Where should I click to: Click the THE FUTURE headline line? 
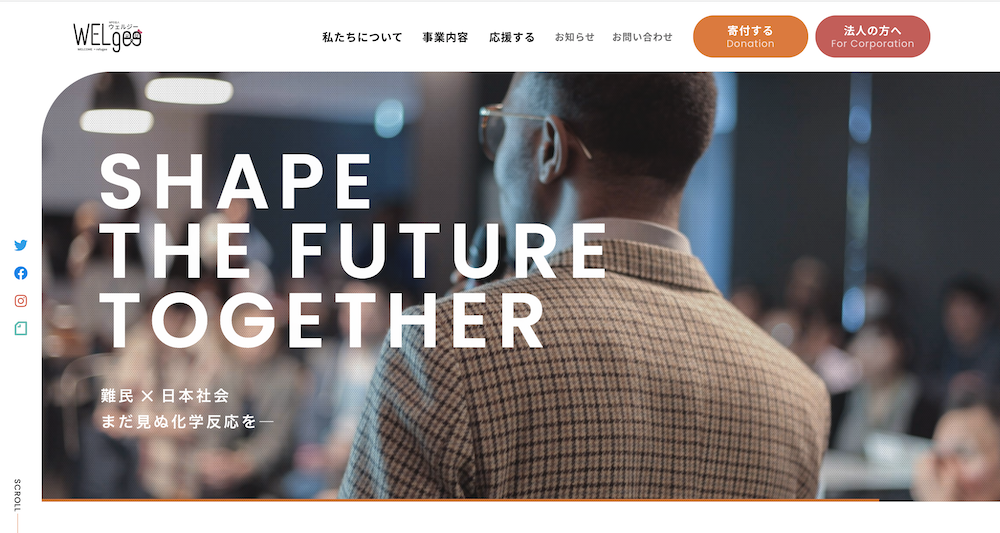[353, 251]
